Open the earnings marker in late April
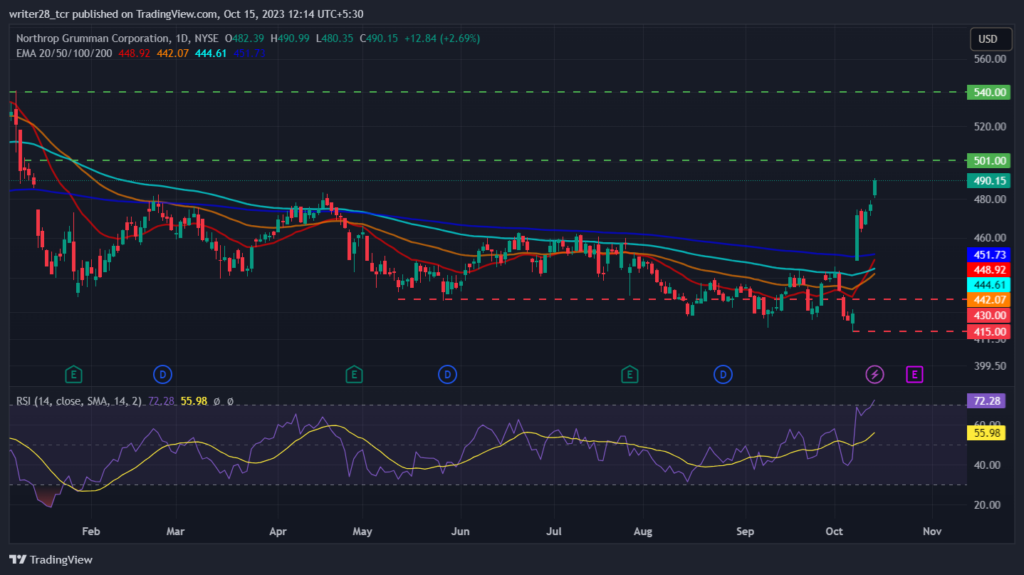The height and width of the screenshot is (575, 1024). coord(354,374)
